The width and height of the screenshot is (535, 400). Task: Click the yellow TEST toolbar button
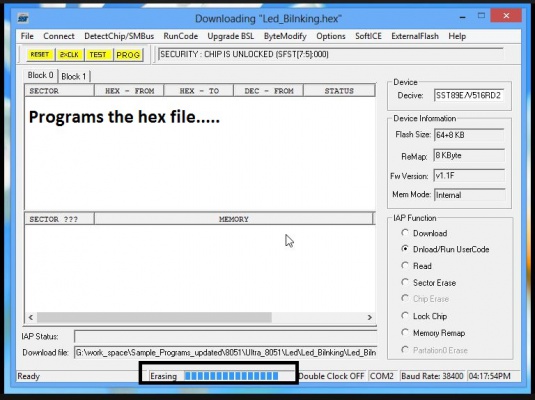click(98, 55)
